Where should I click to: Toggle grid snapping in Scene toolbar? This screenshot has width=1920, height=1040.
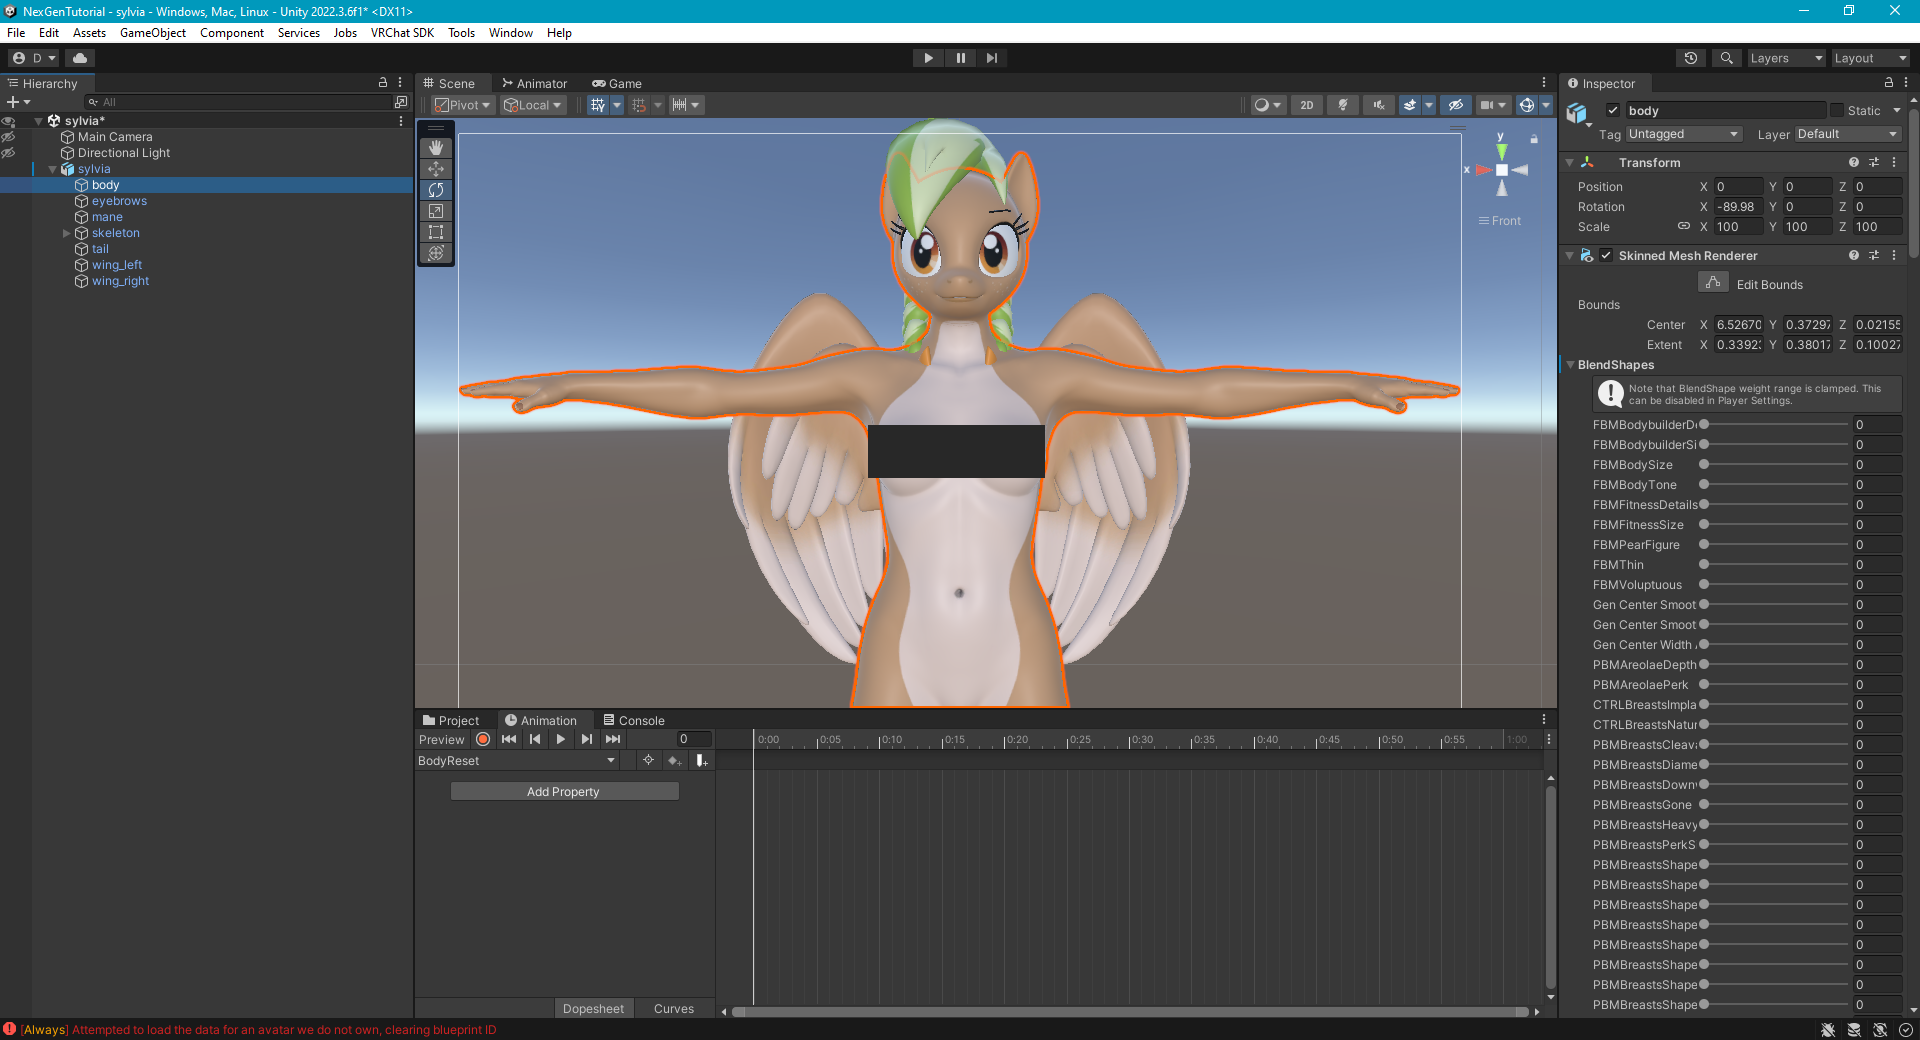pyautogui.click(x=598, y=105)
